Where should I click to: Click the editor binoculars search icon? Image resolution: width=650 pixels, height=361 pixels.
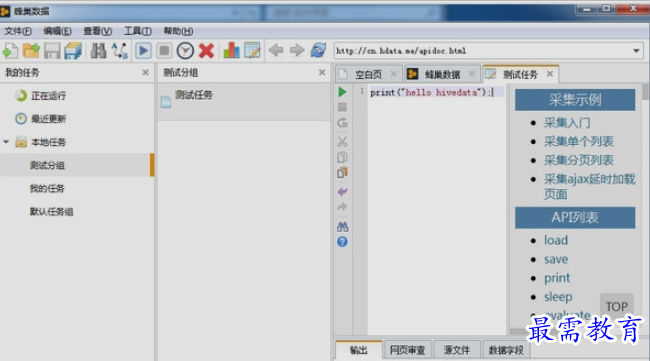342,227
